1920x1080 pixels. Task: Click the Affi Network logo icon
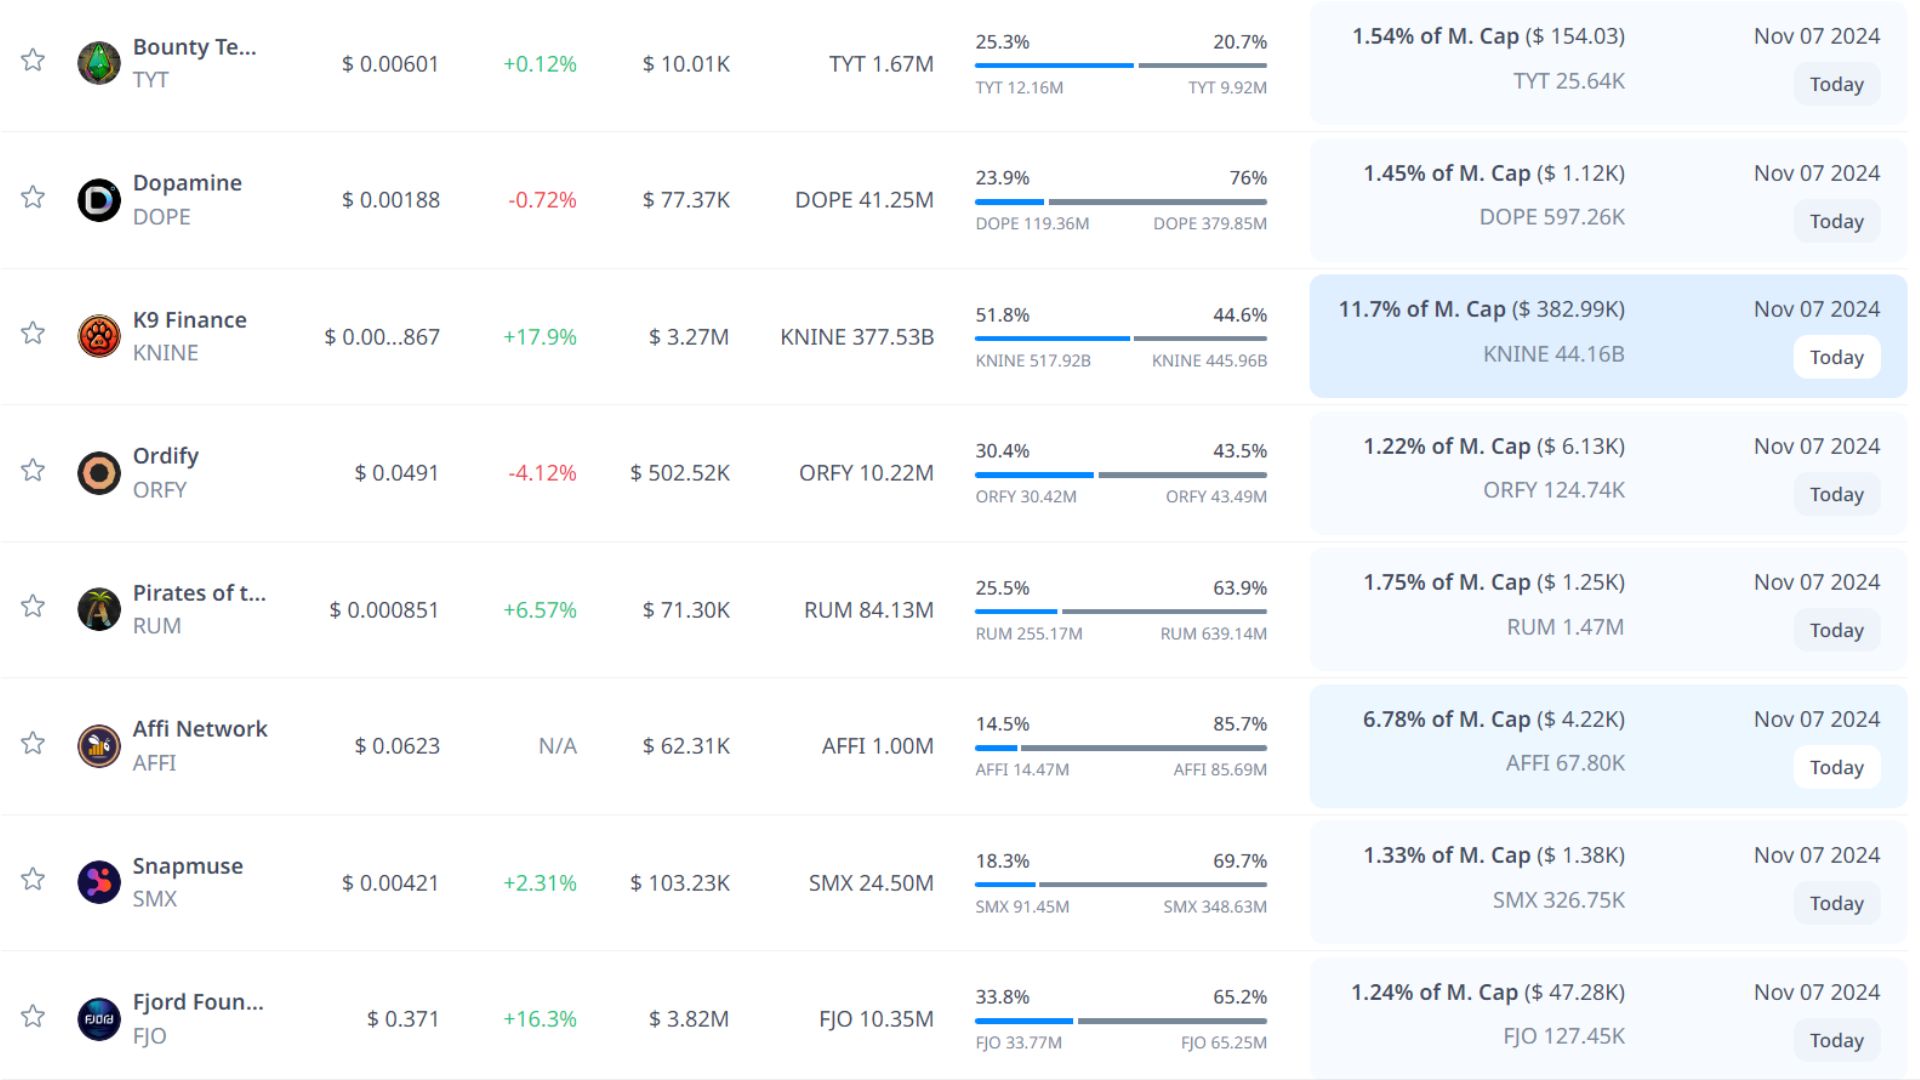coord(99,746)
